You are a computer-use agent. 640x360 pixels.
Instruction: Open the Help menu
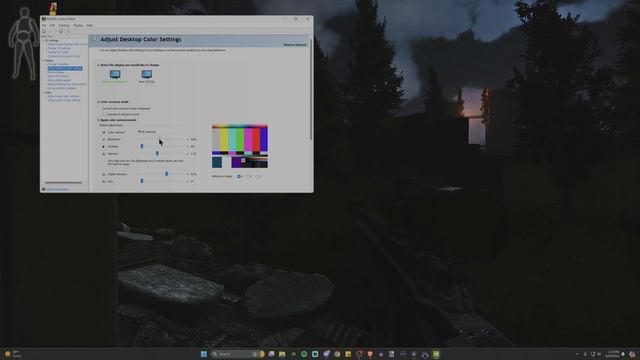pos(89,25)
